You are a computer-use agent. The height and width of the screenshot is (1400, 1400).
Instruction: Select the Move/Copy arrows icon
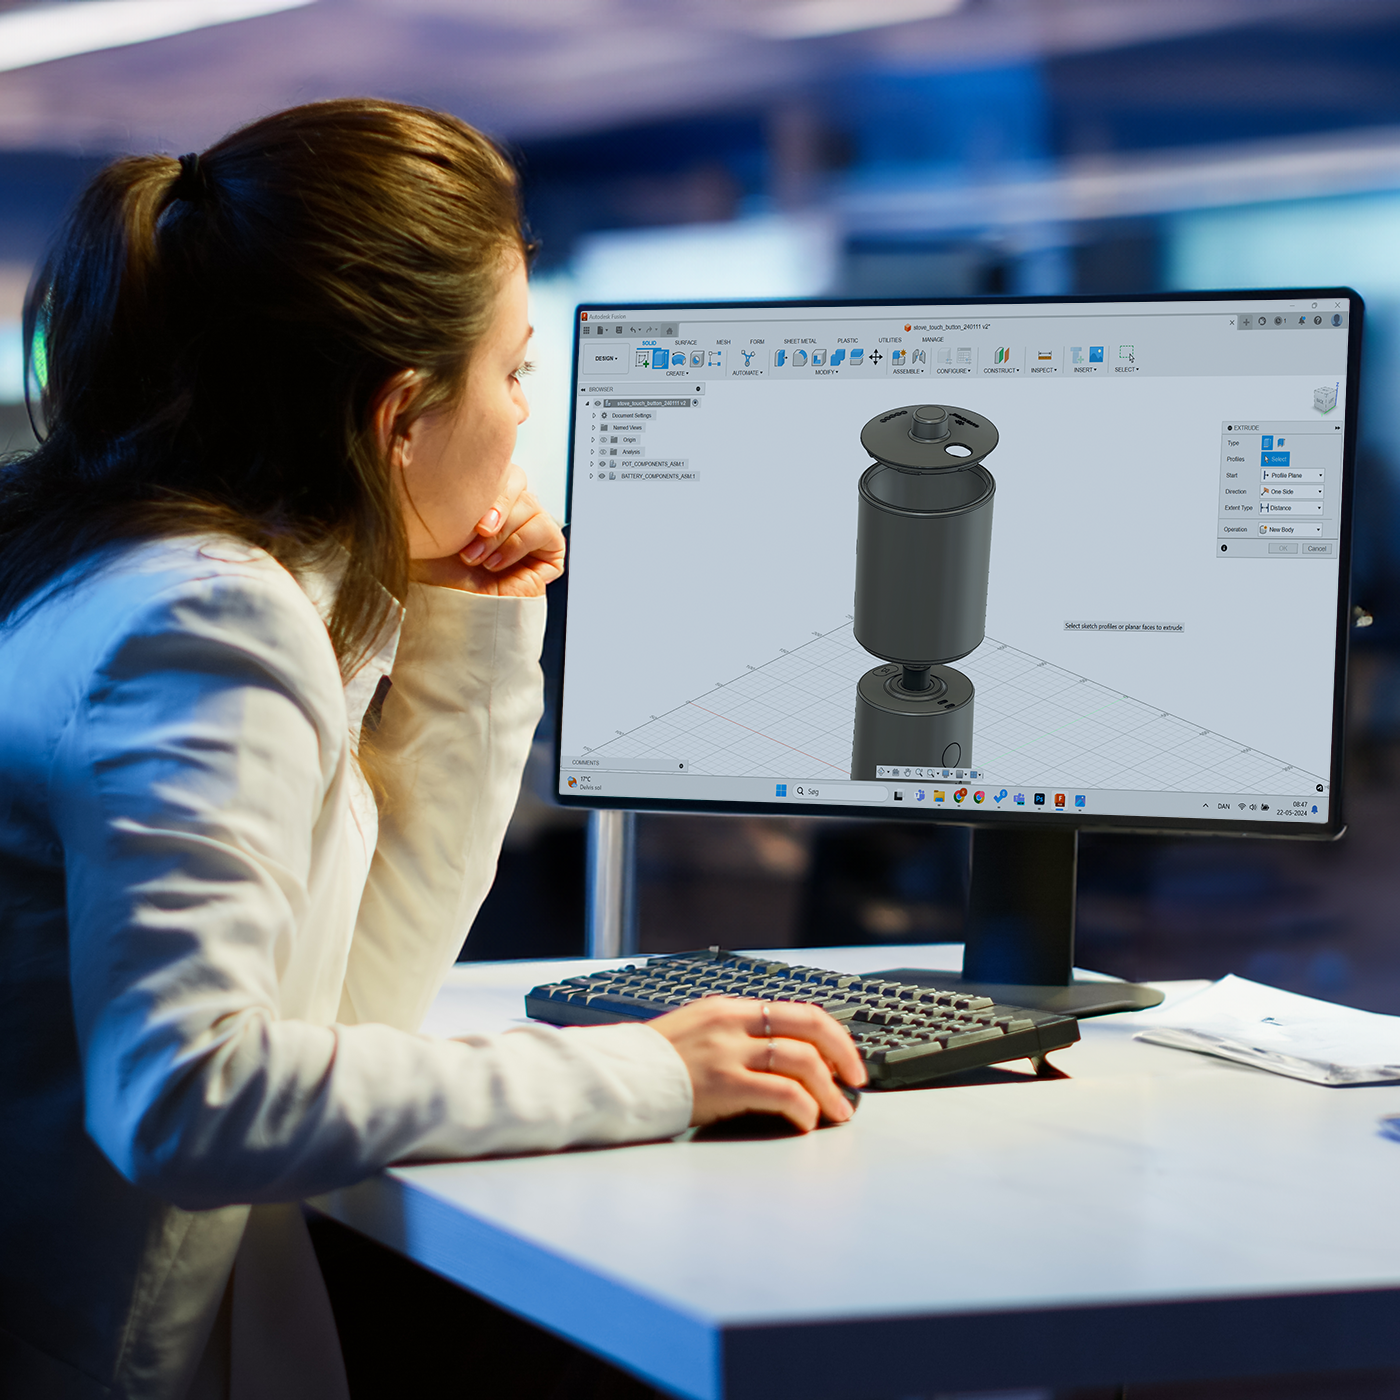(x=876, y=357)
